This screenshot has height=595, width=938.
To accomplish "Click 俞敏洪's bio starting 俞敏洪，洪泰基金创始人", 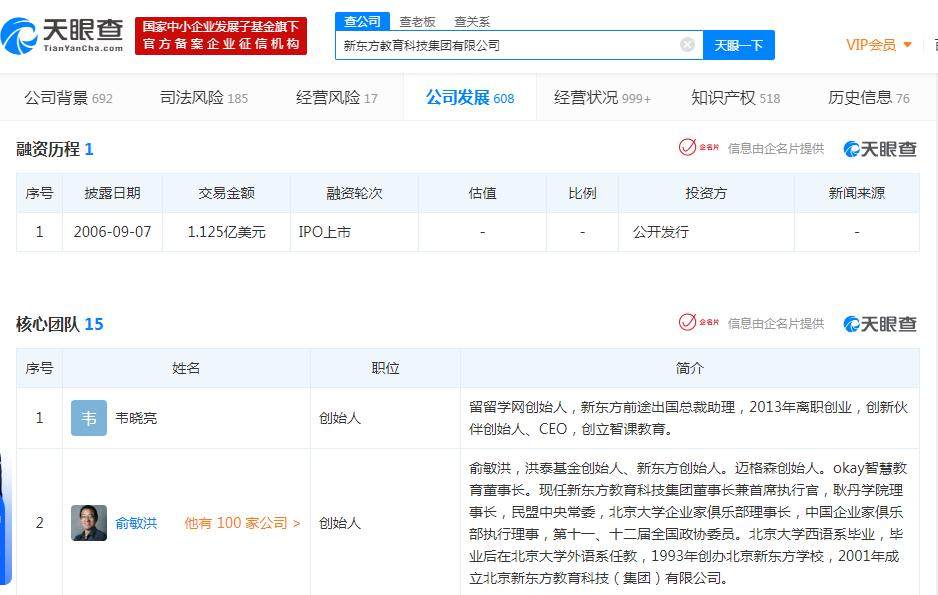I will click(688, 523).
